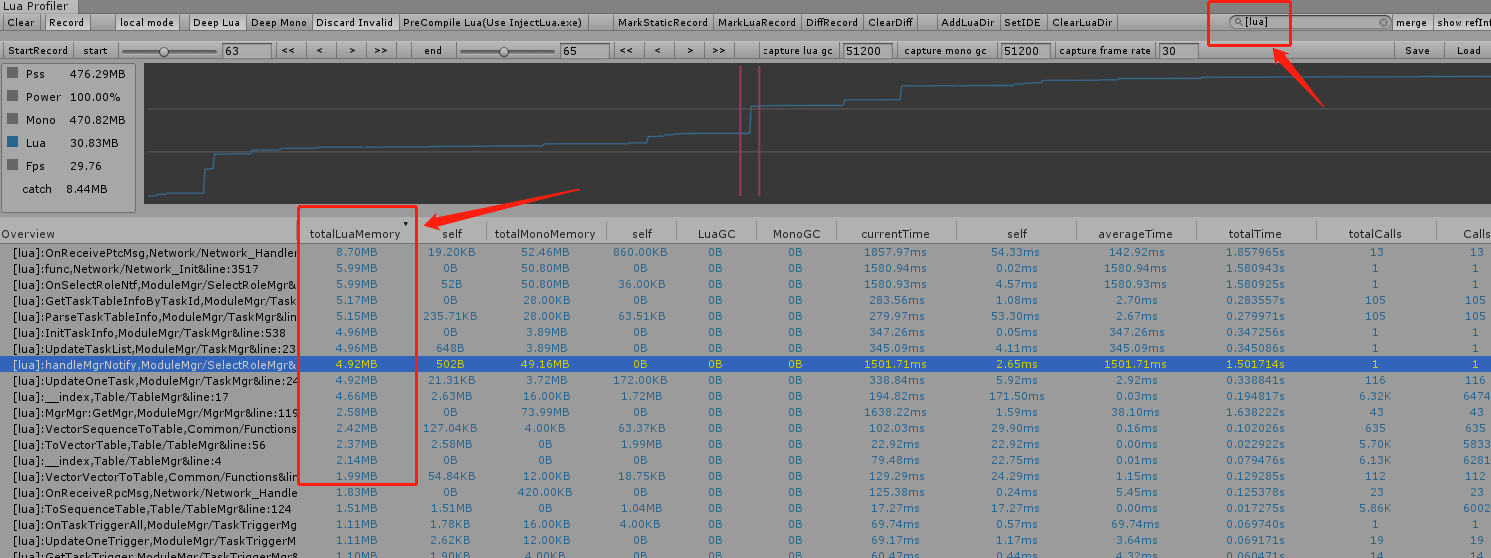Viewport: 1491px width, 558px height.
Task: Toggle local mode
Action: (146, 22)
